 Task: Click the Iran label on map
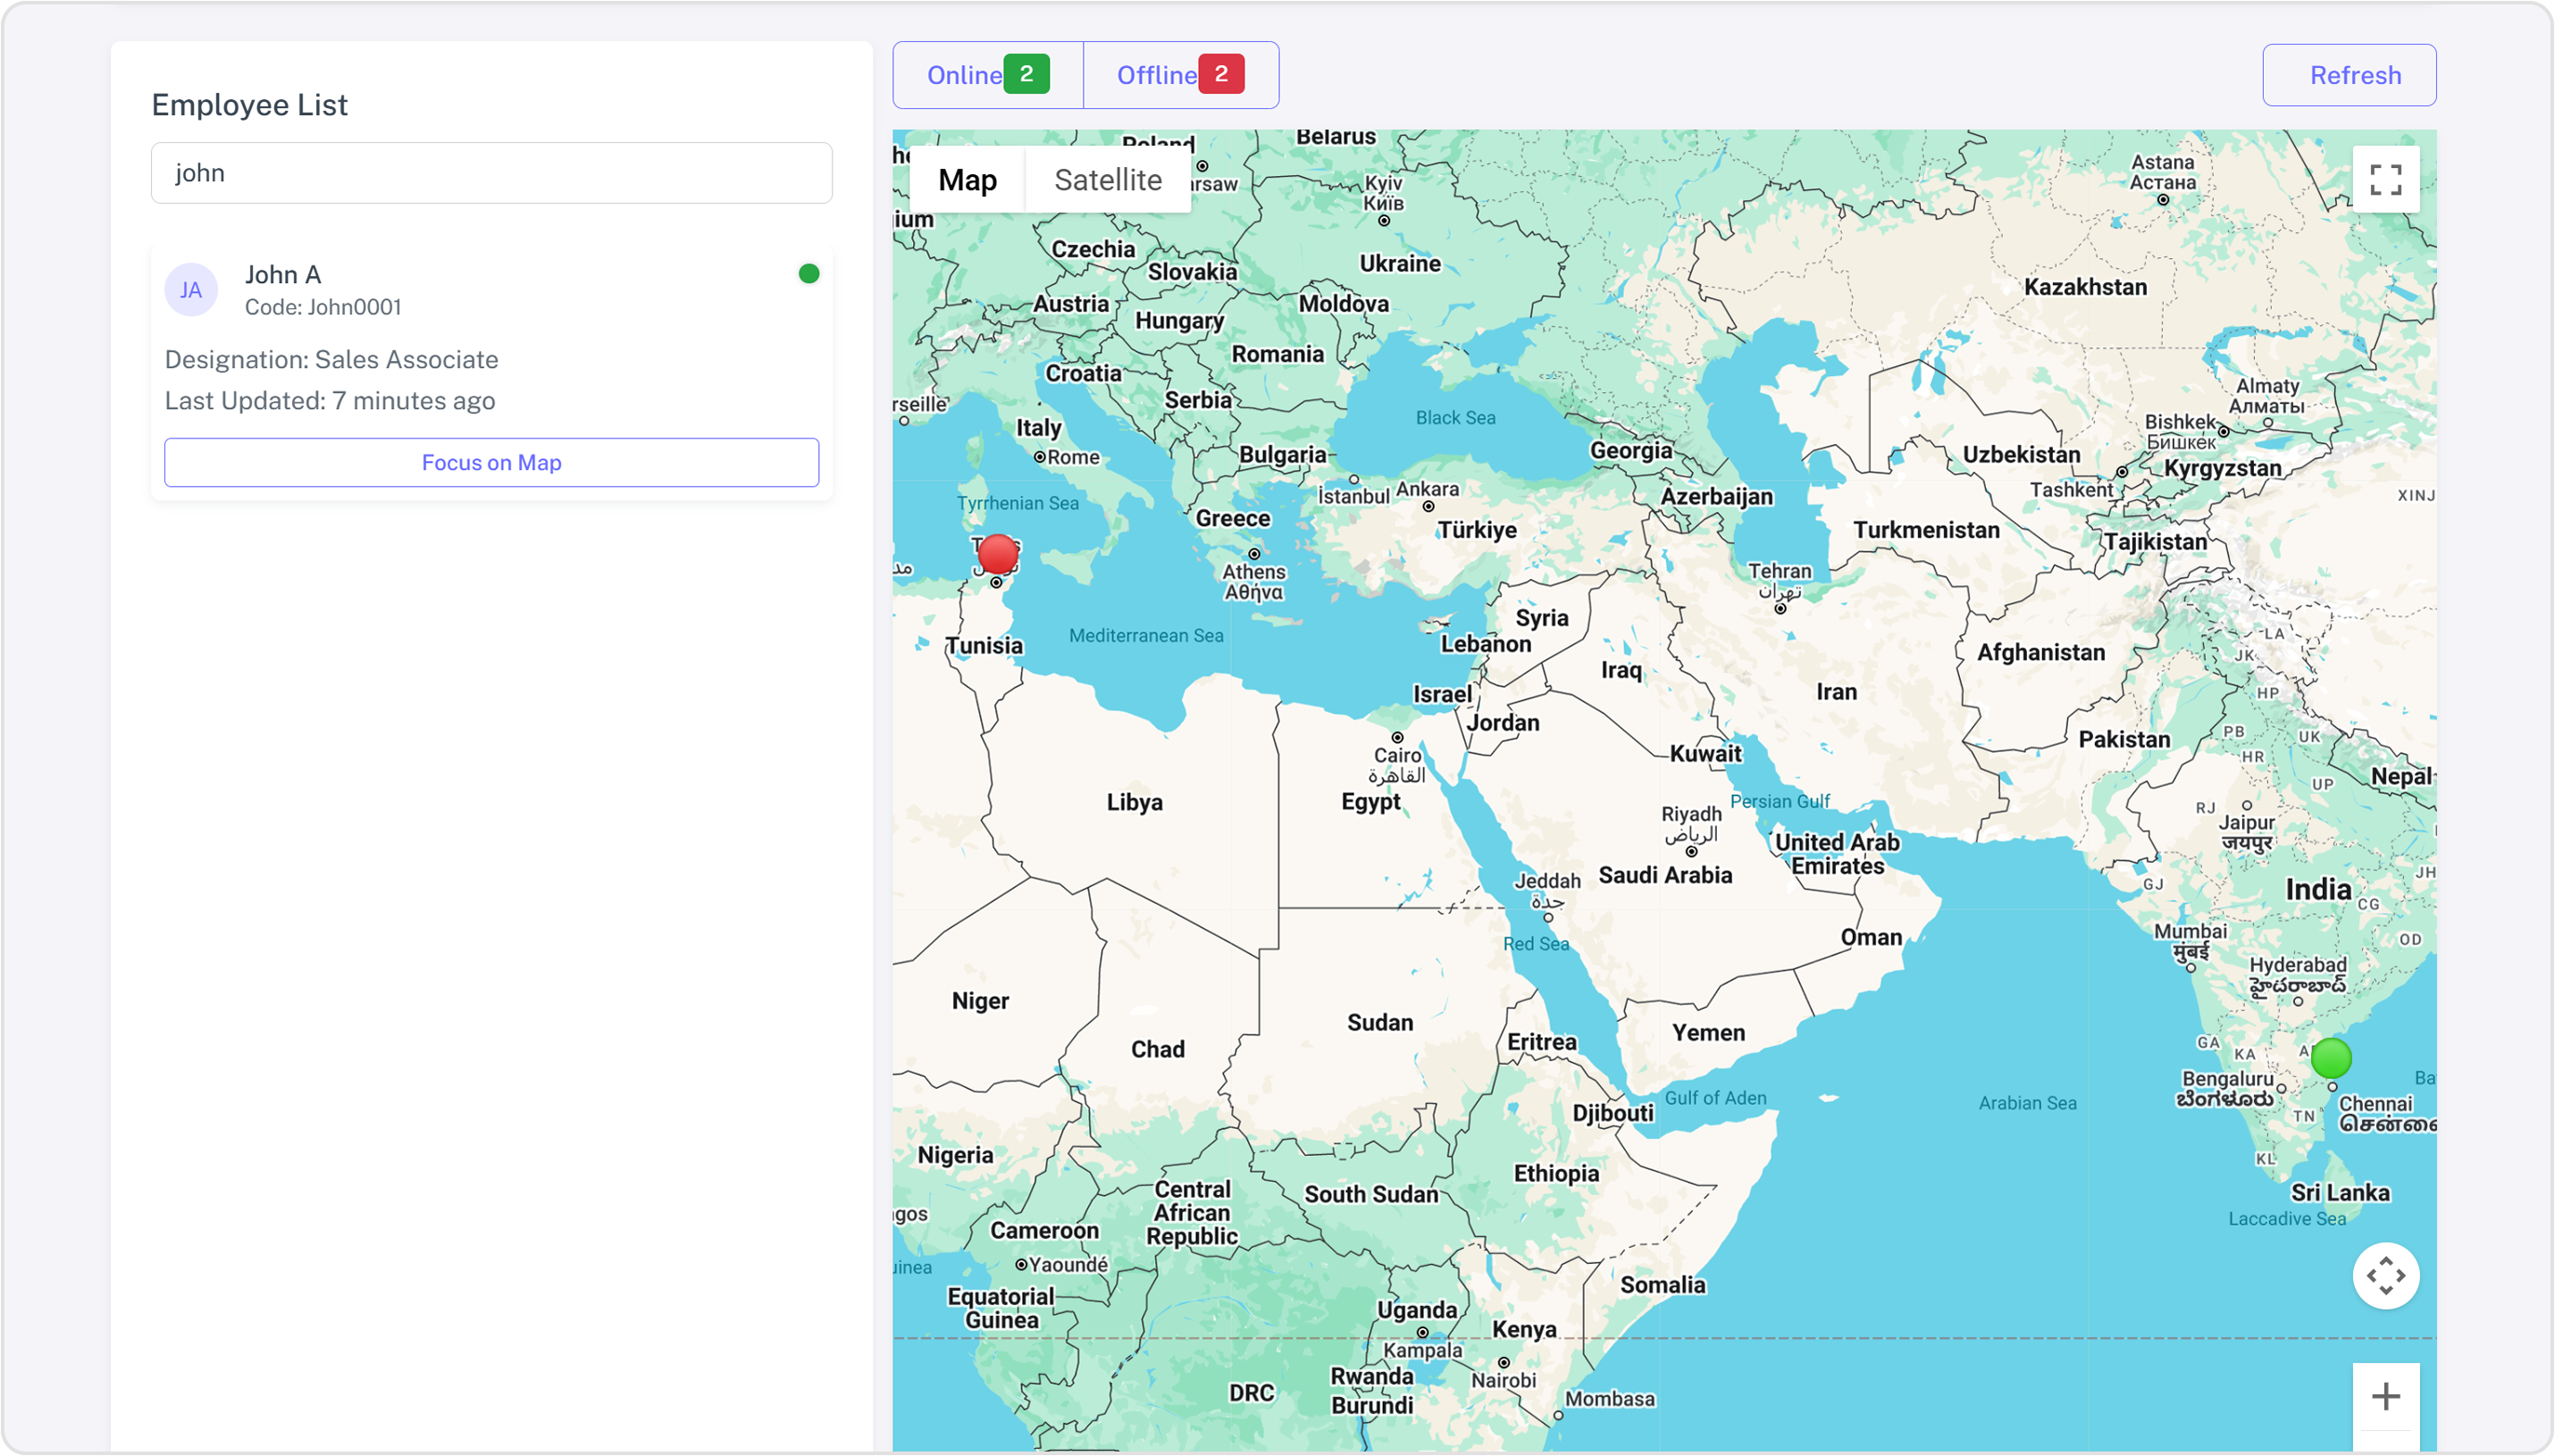click(x=1836, y=692)
